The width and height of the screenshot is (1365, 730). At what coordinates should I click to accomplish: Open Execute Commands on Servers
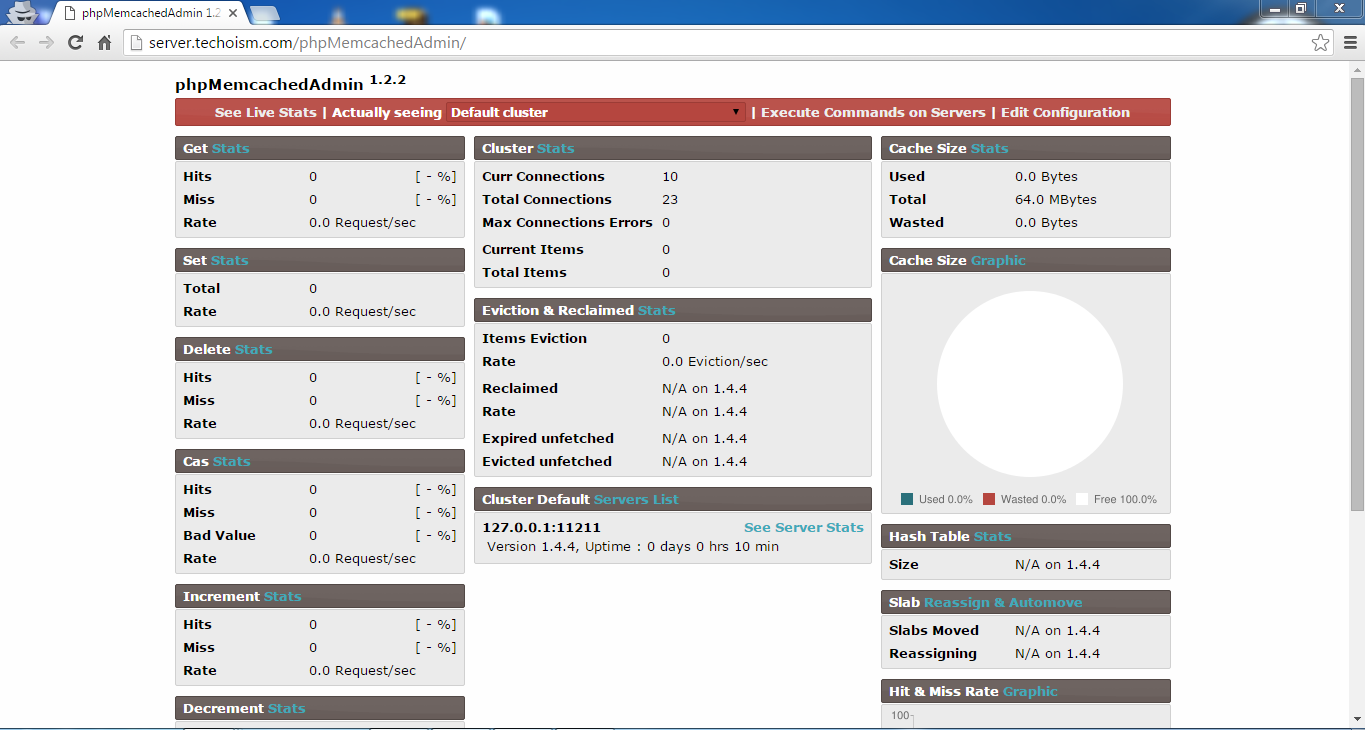tap(873, 112)
